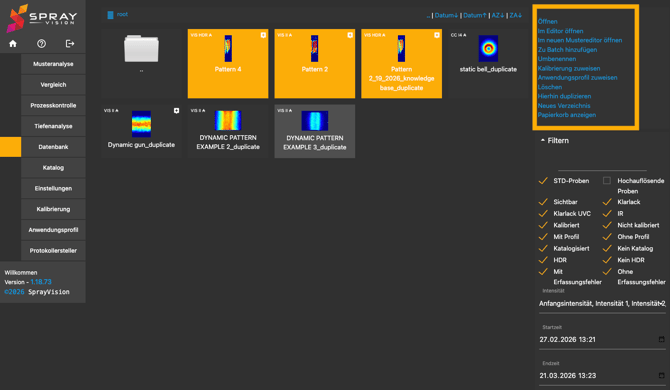
Task: Select the Pattern 2 thumbnail
Action: 314,48
